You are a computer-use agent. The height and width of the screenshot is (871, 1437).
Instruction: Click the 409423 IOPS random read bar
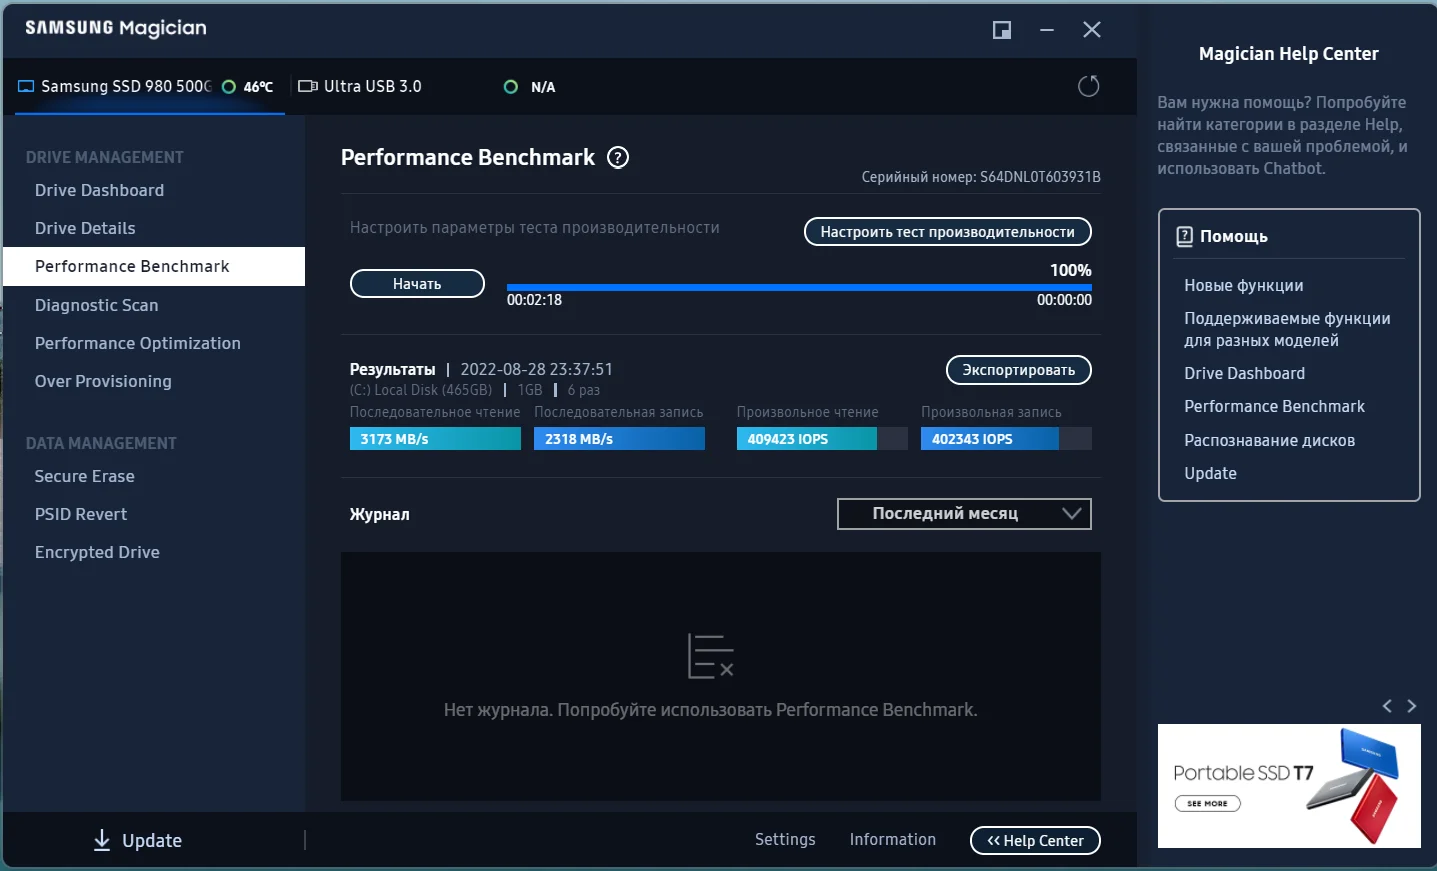coord(822,439)
